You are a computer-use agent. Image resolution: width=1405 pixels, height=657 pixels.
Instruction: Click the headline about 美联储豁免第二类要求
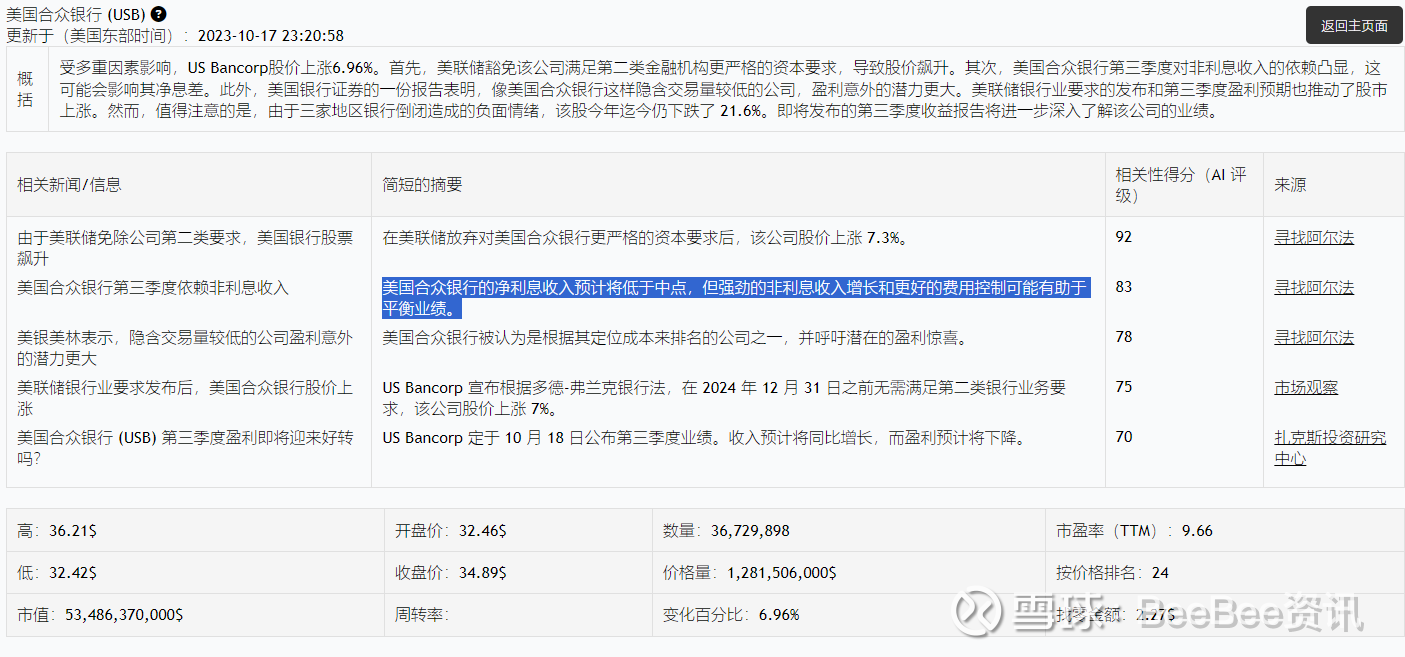pos(183,247)
